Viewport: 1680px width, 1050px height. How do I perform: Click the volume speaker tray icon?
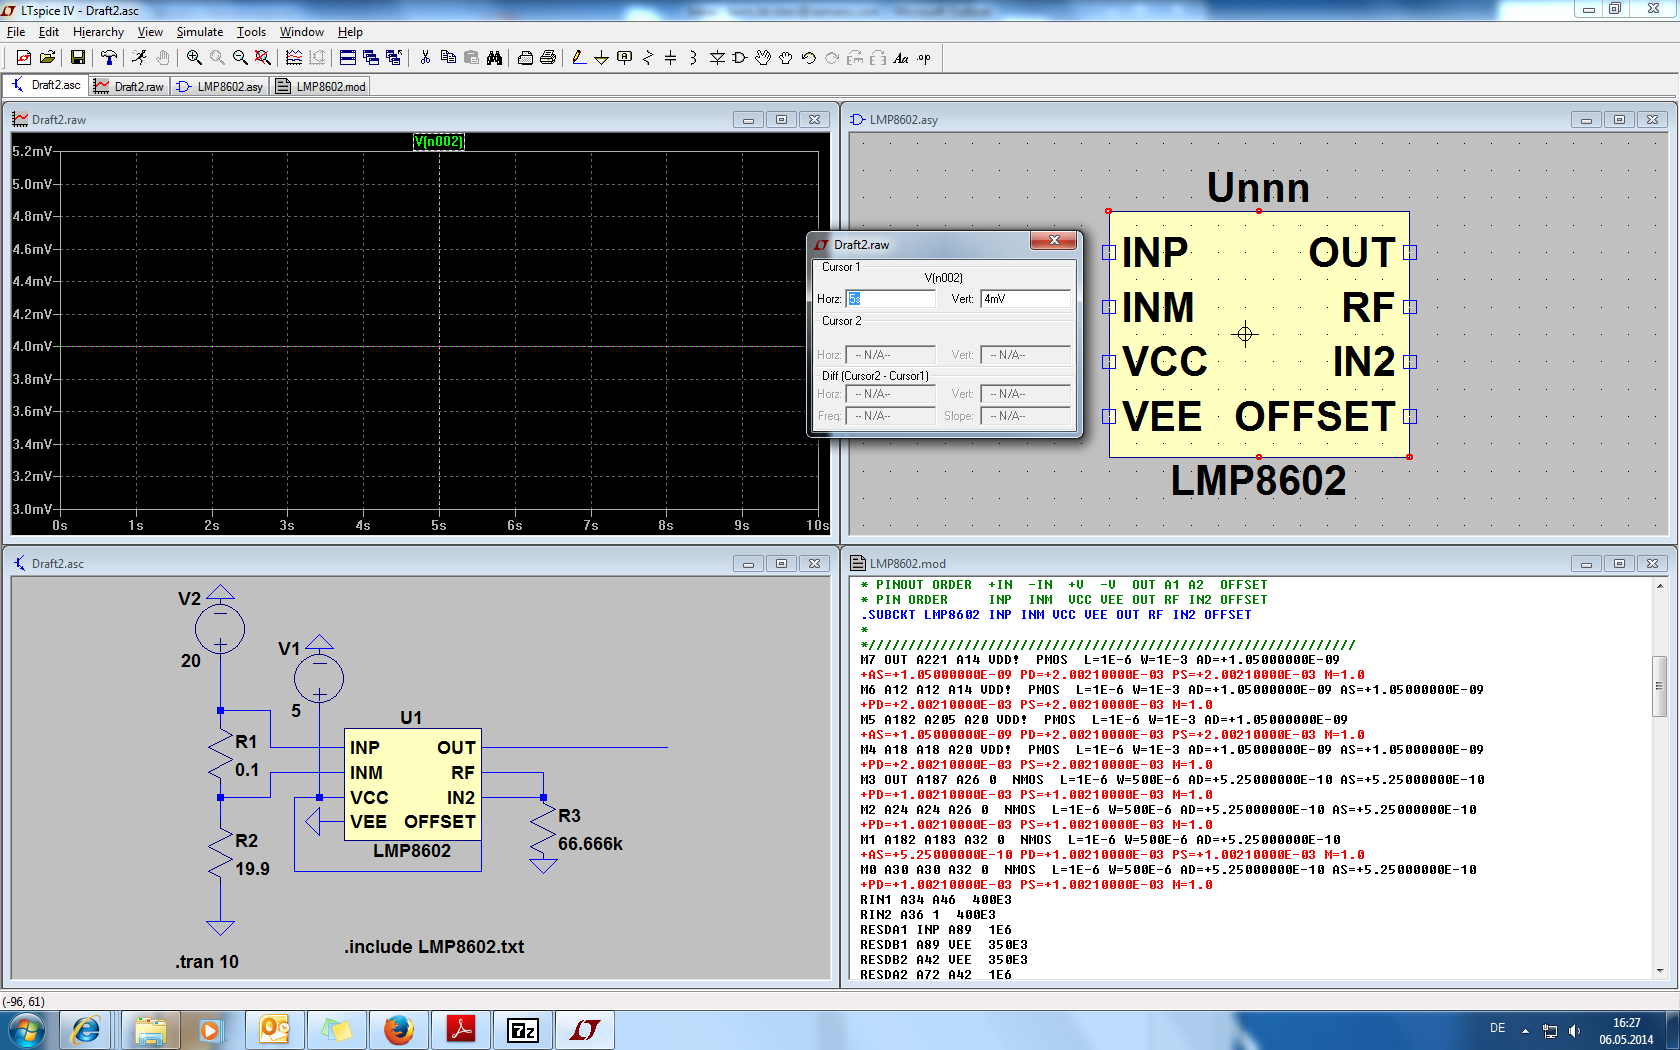[1574, 1030]
